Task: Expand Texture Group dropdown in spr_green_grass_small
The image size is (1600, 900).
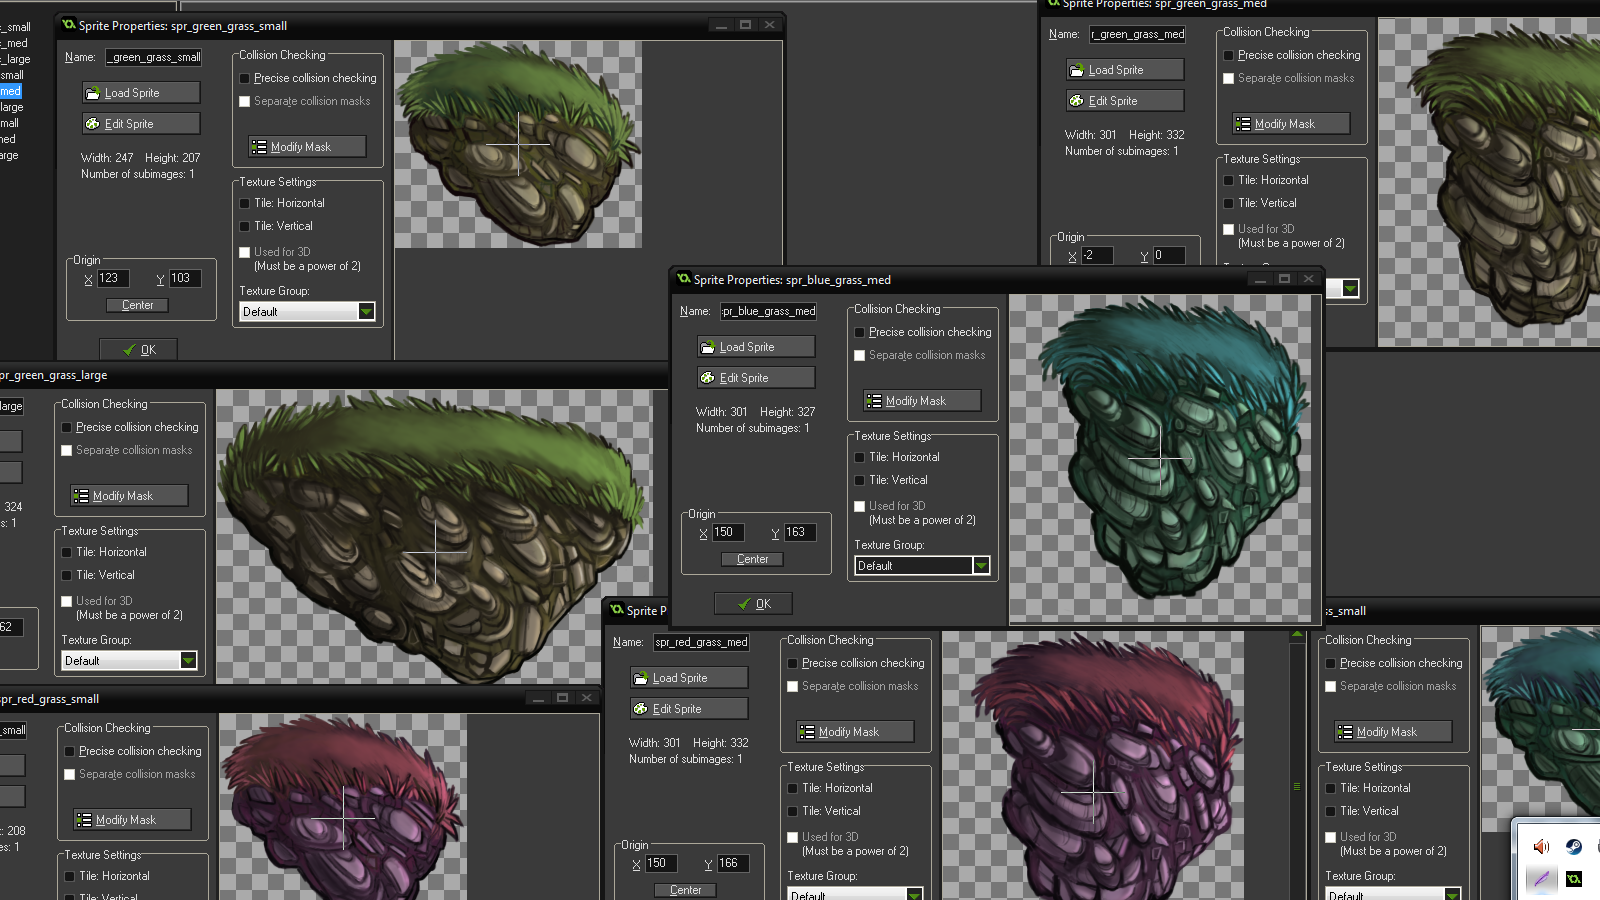Action: (366, 311)
